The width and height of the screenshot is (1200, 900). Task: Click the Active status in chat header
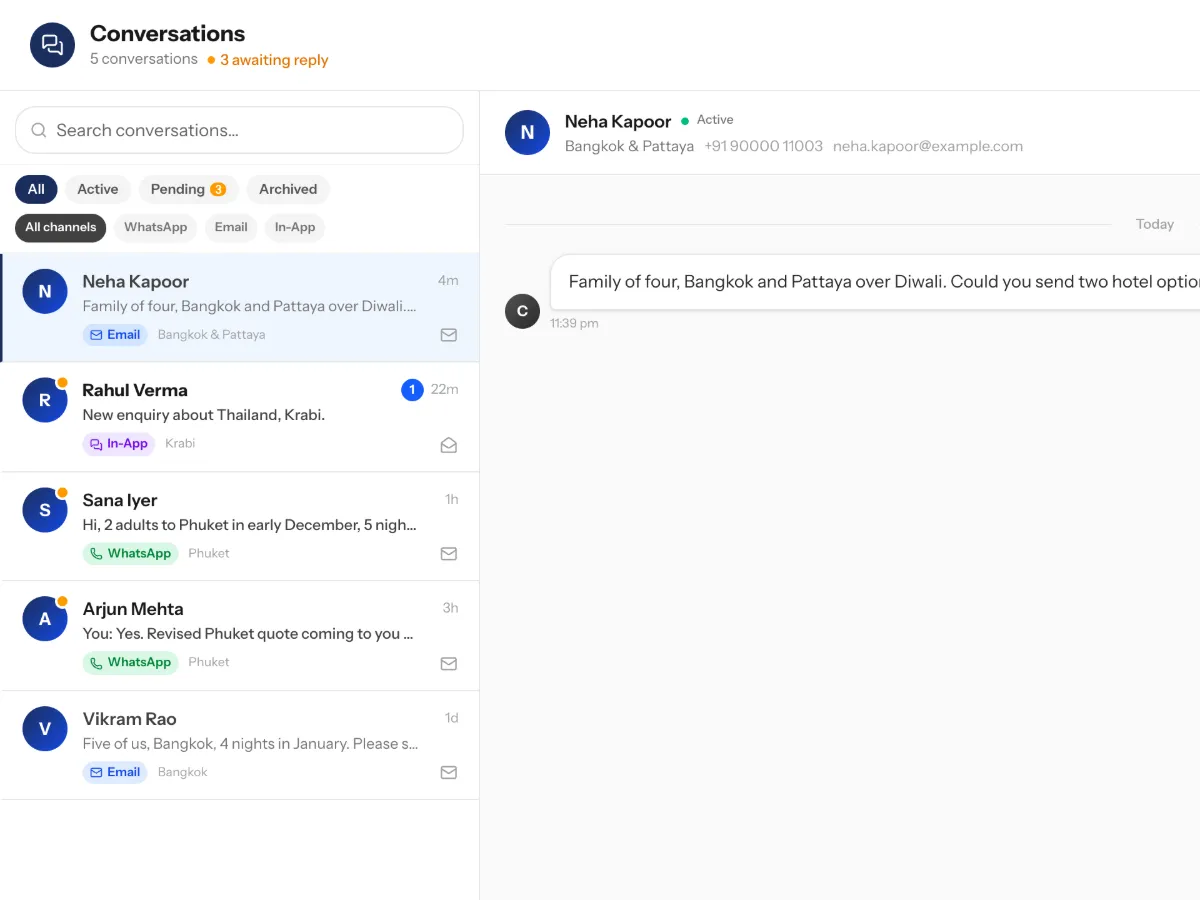click(707, 120)
